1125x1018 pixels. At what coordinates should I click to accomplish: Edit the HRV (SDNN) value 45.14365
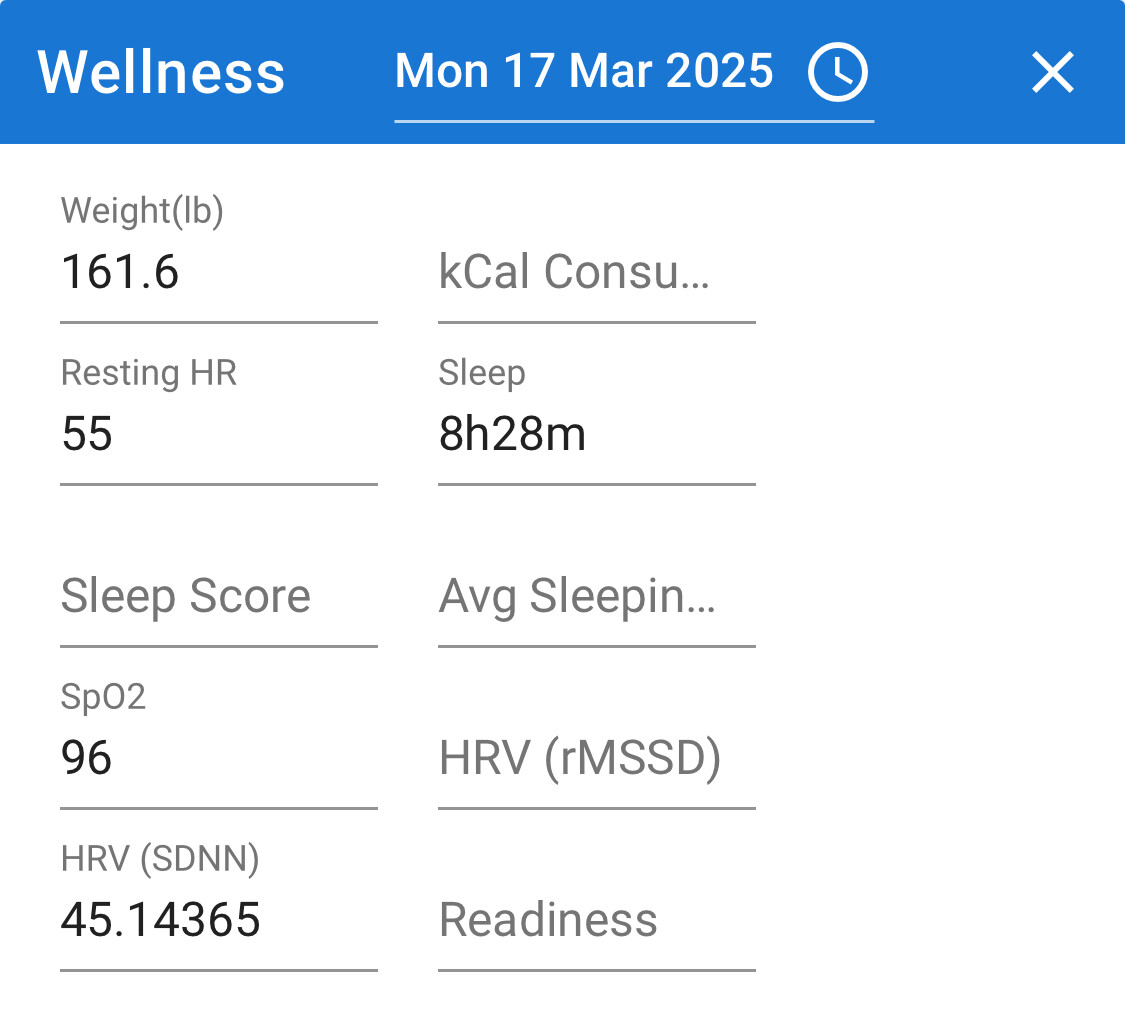coord(219,920)
